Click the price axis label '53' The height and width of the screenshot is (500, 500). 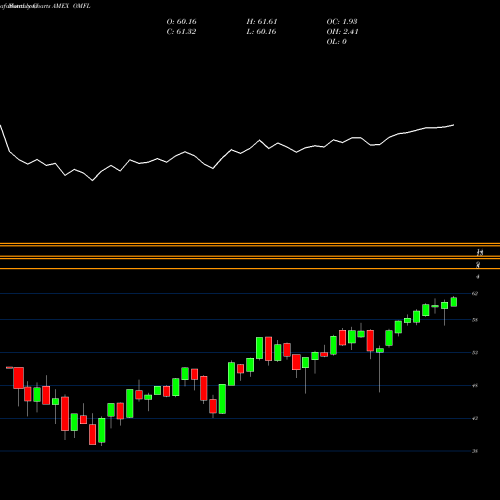coord(475,353)
